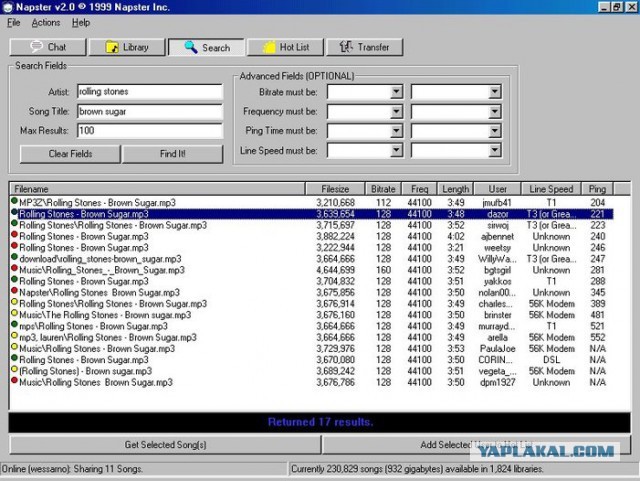Open the first Bitrate must be dropdown
Screen dimensions: 640x481
pos(396,91)
